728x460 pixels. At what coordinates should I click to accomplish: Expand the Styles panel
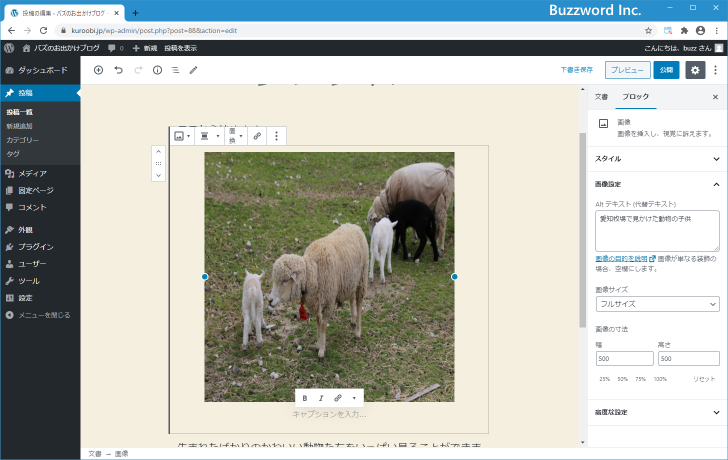(x=657, y=159)
